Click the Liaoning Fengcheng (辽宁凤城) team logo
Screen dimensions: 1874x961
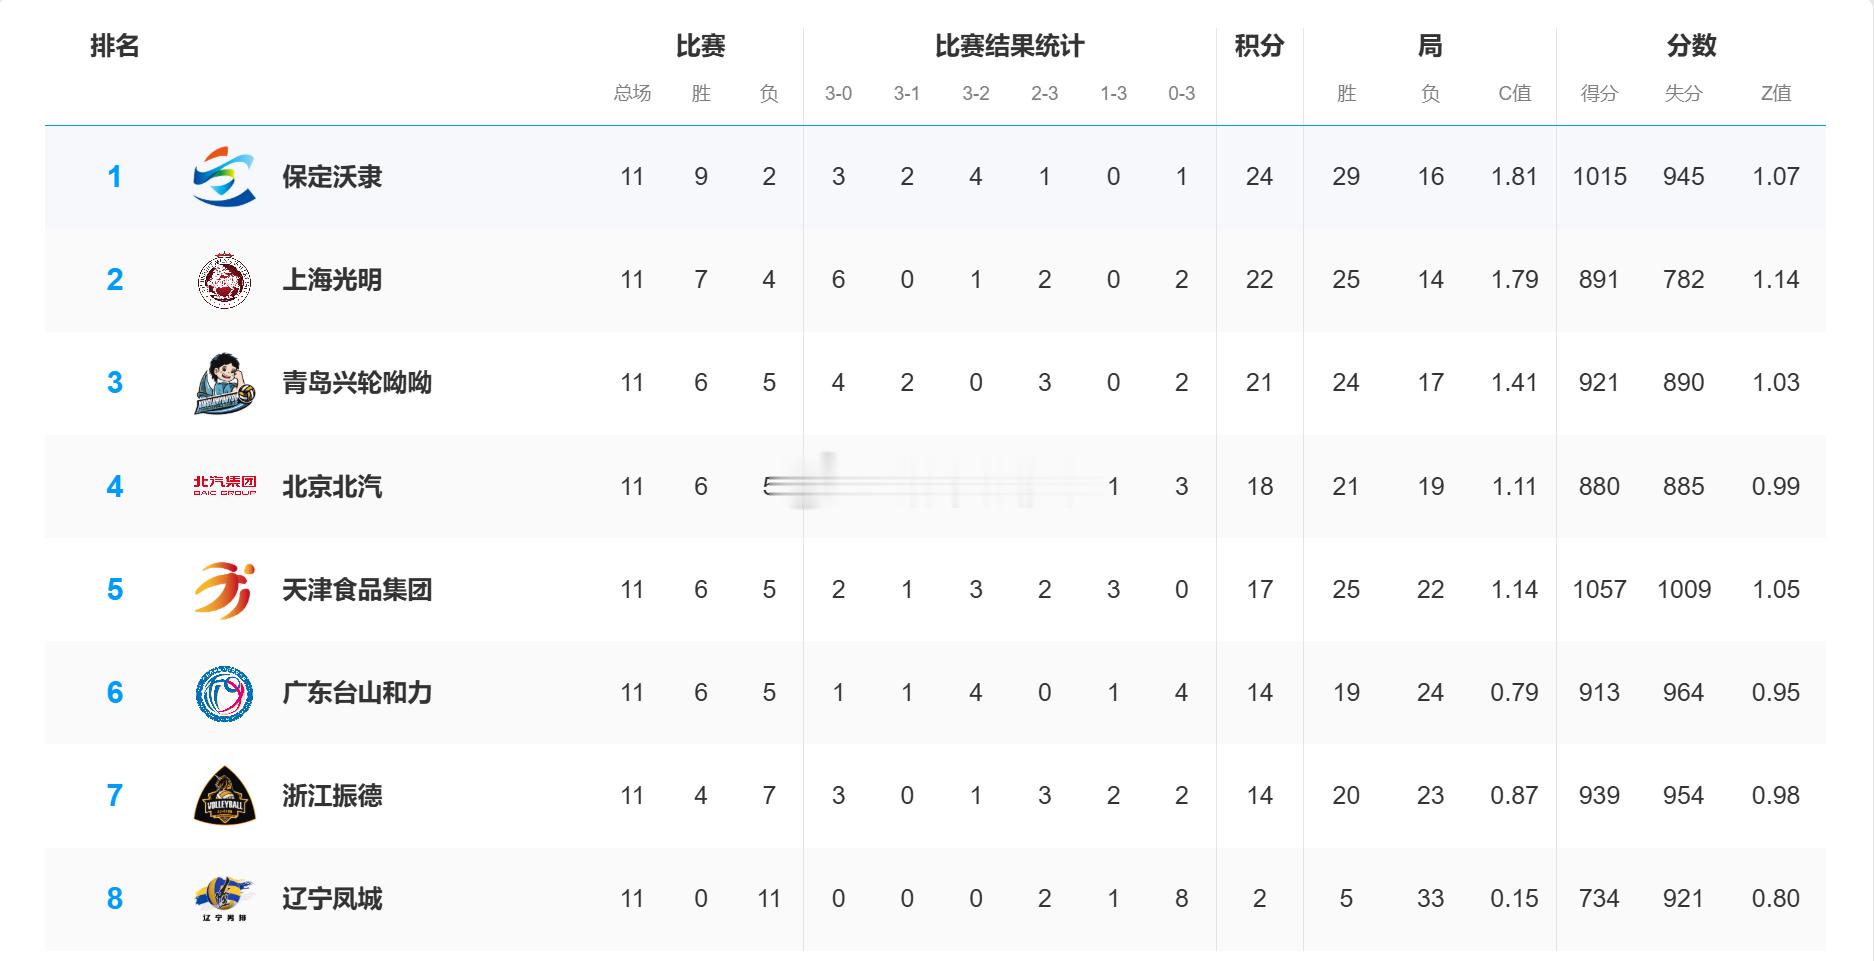tap(224, 899)
